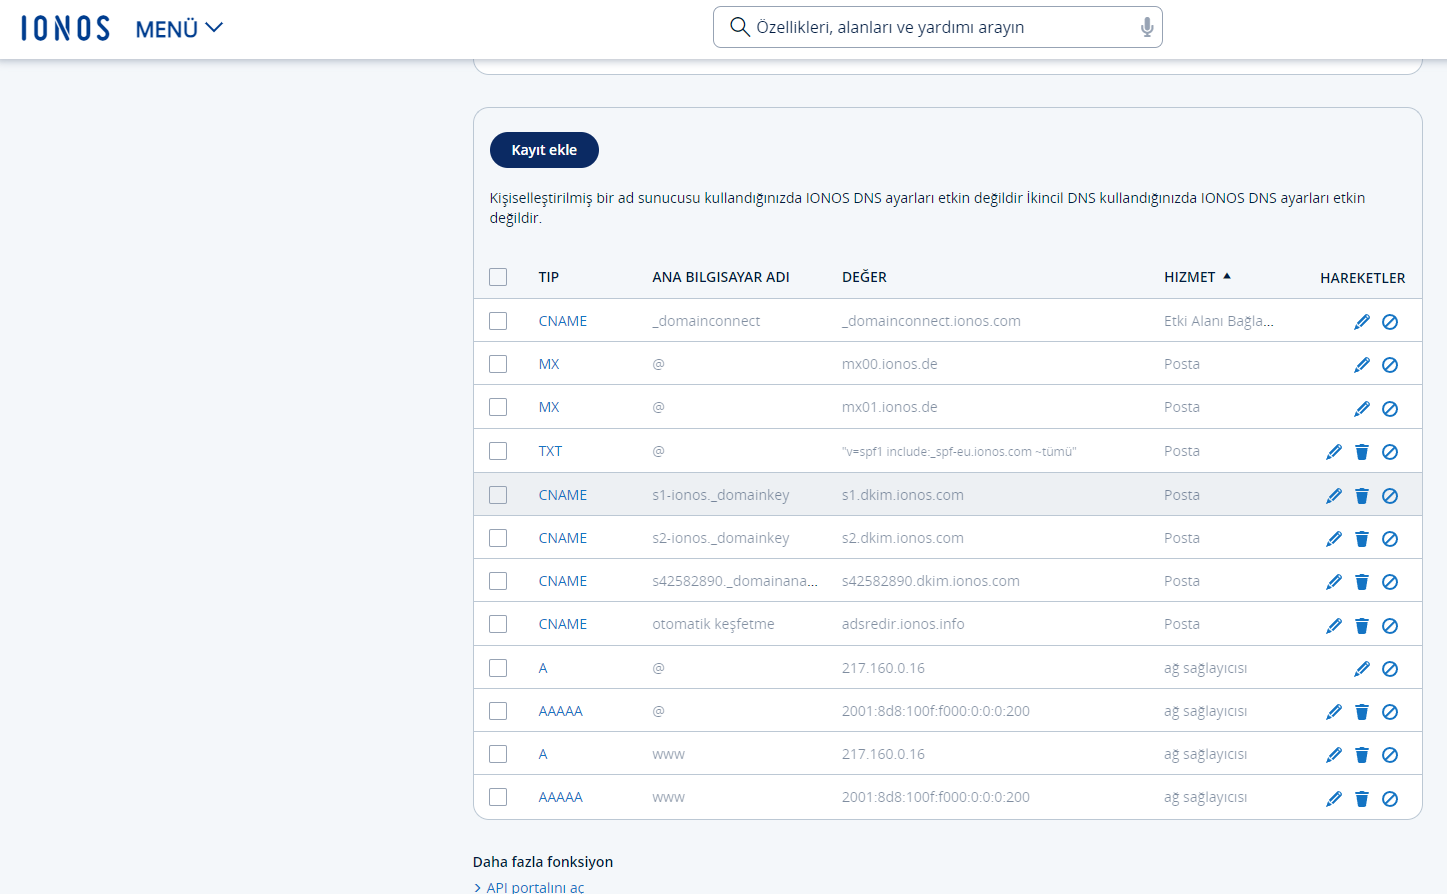Viewport: 1447px width, 894px height.
Task: Sort by the HIZMET column
Action: [1197, 277]
